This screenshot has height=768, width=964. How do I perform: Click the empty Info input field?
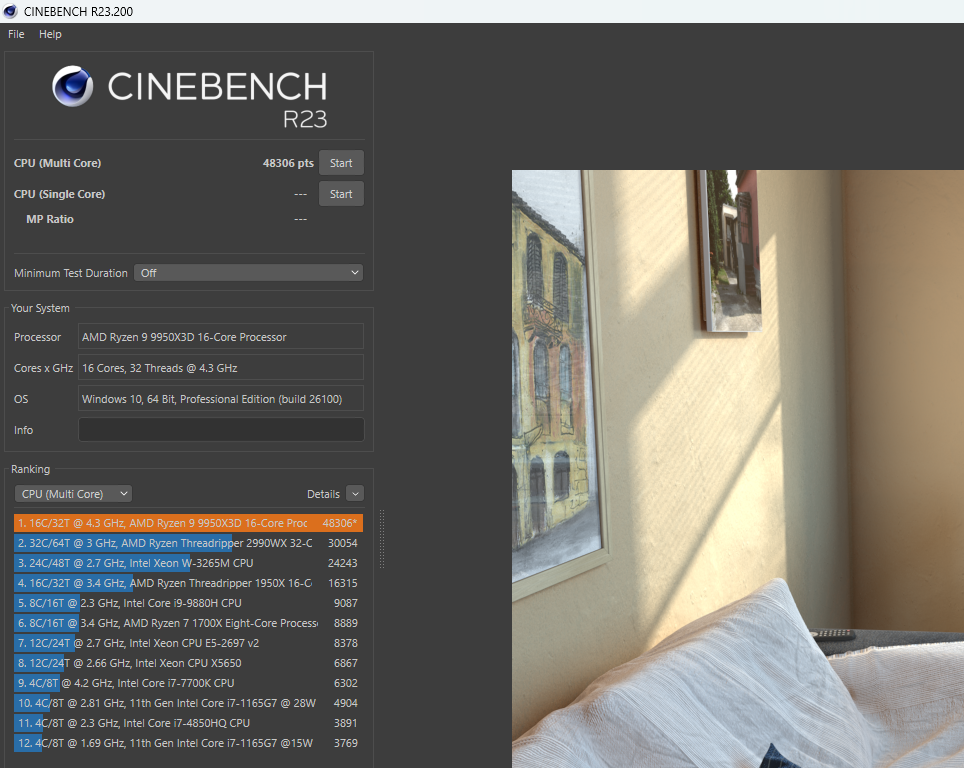[x=221, y=430]
